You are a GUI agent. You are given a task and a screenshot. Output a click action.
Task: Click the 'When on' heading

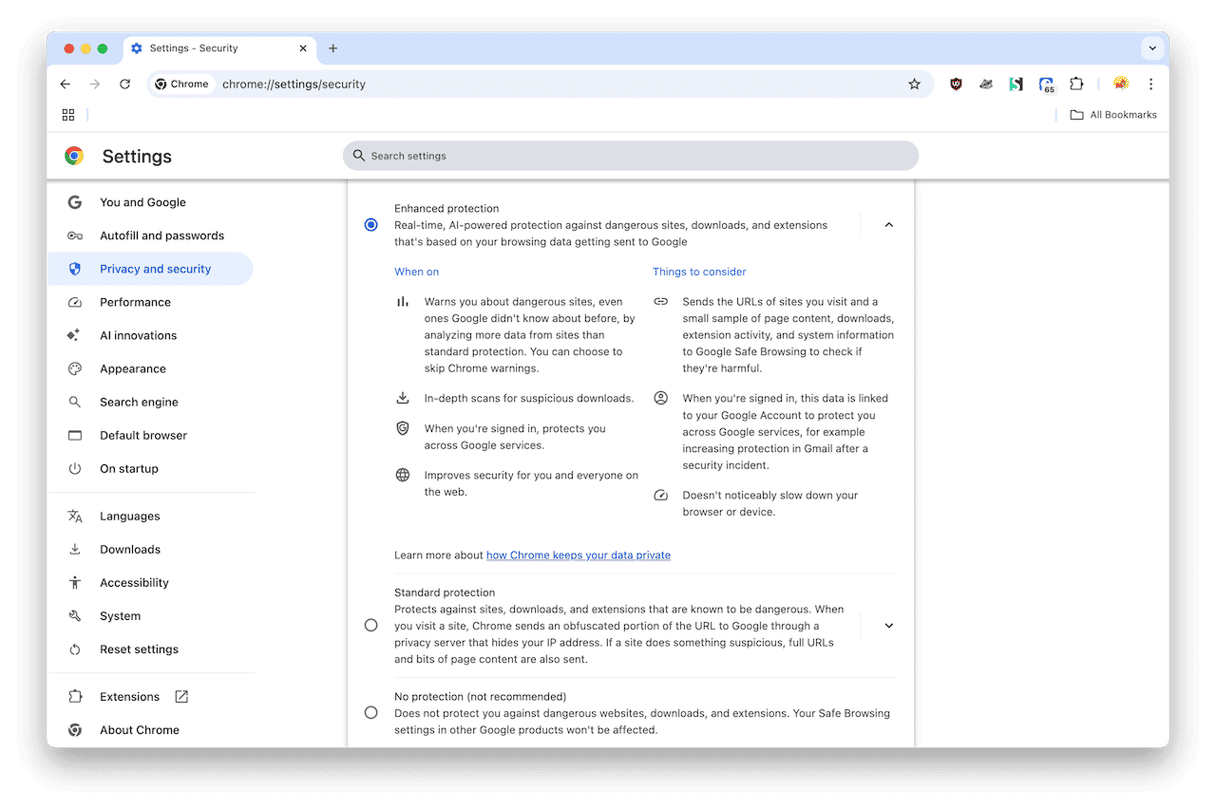416,272
